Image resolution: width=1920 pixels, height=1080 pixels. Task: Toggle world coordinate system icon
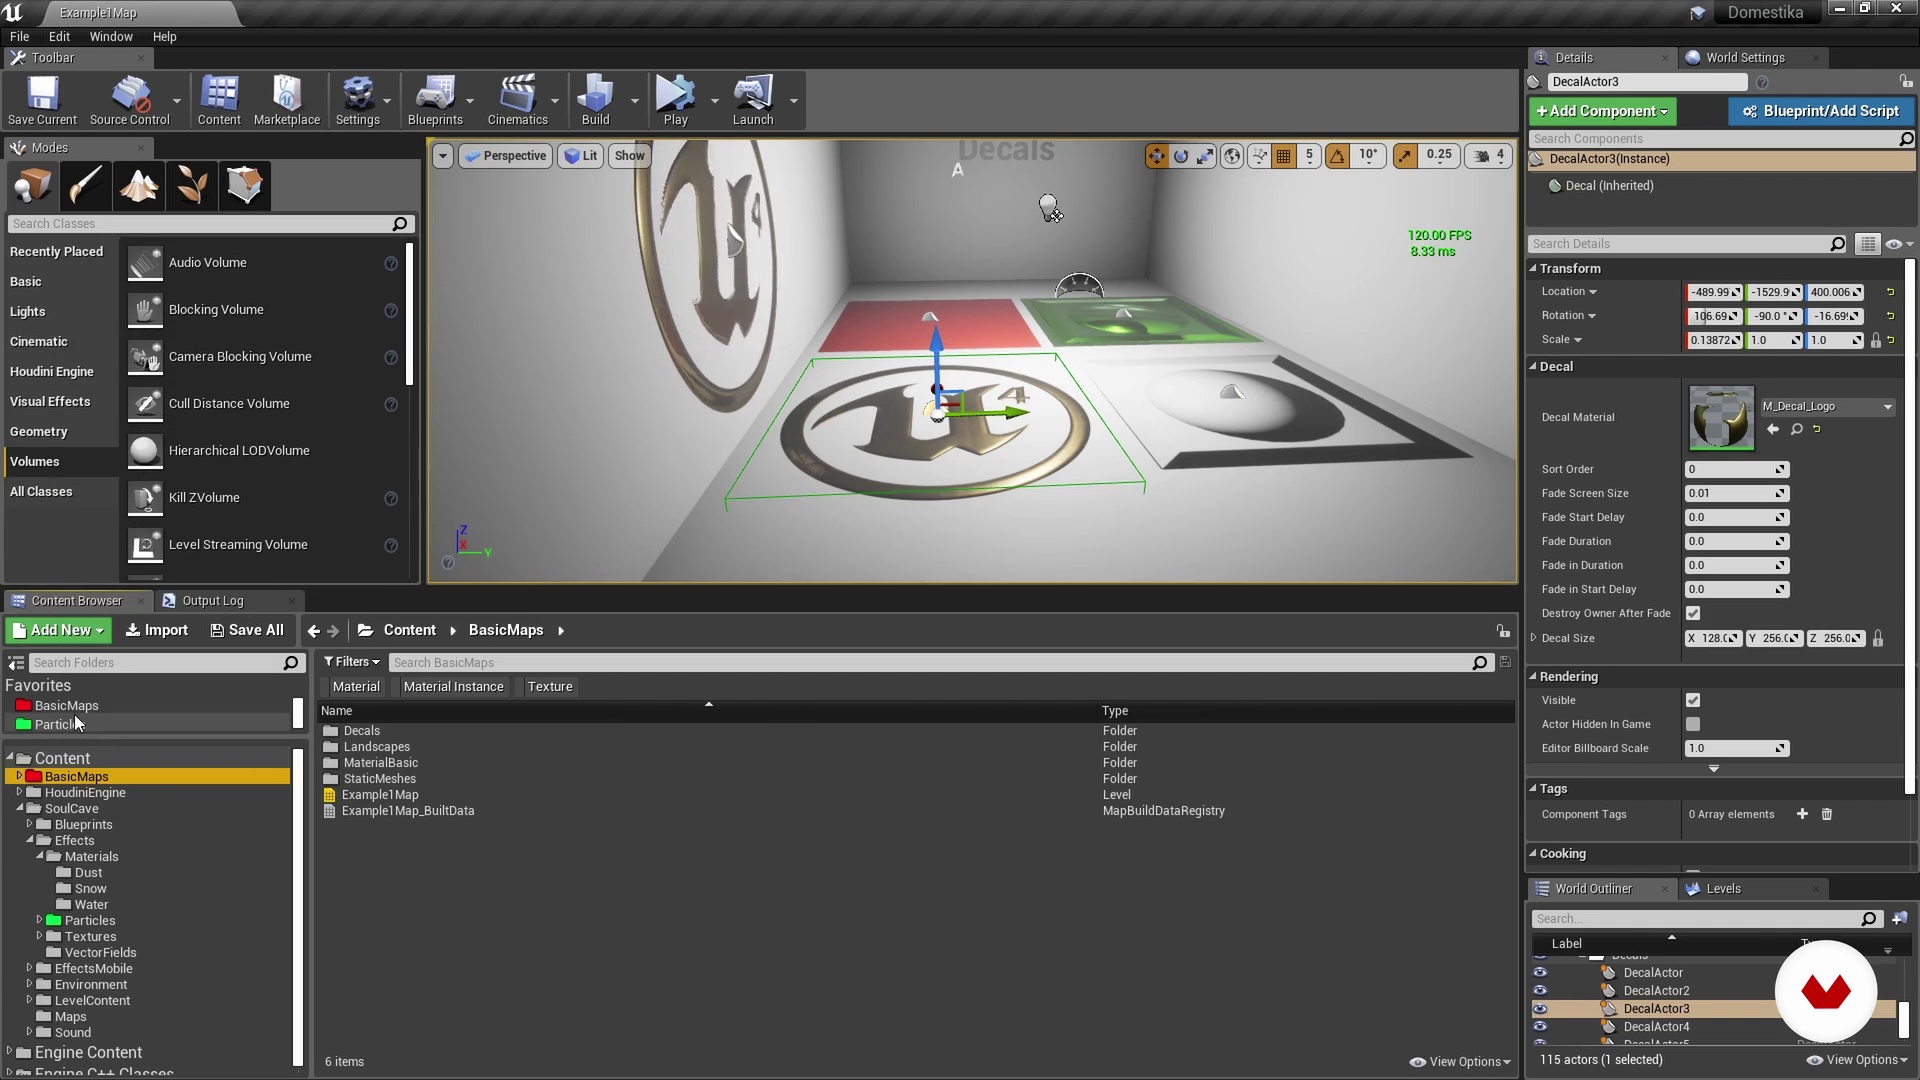1232,156
